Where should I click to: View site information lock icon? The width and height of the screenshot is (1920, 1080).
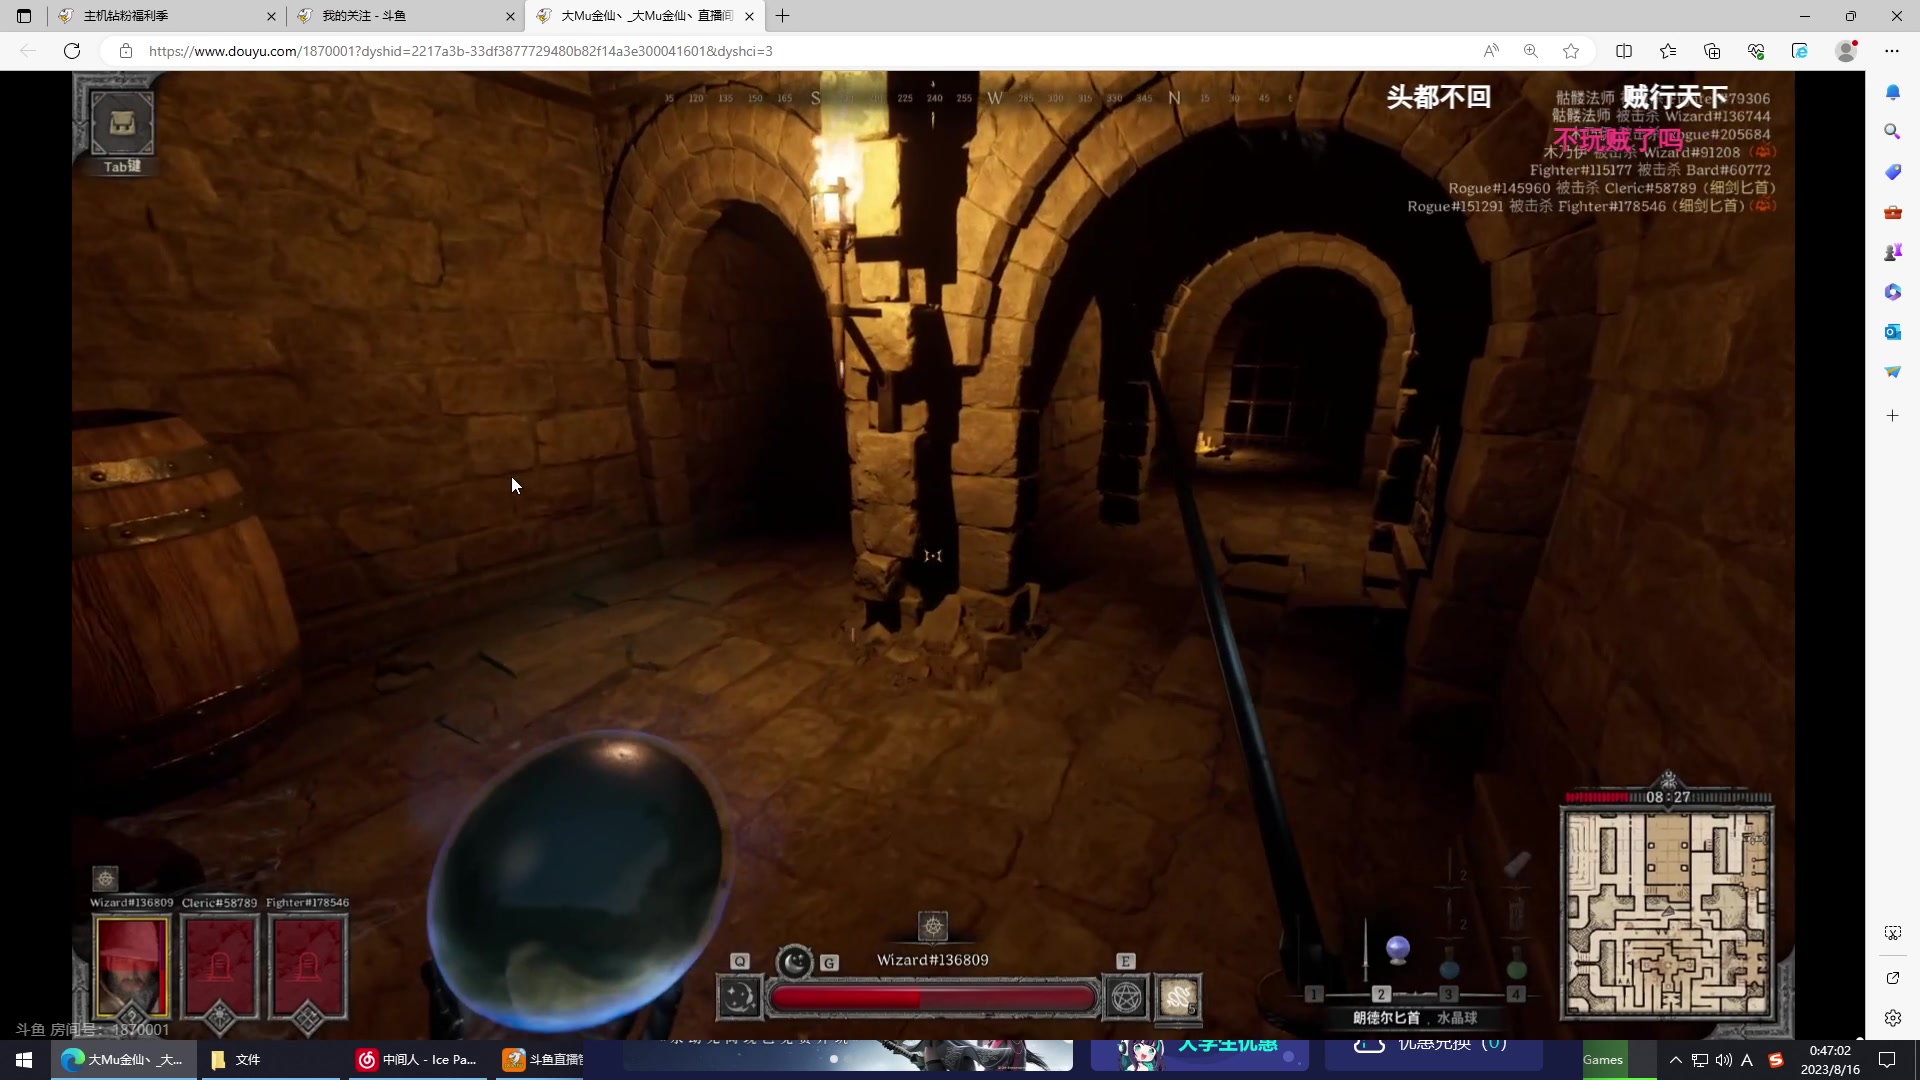[126, 51]
